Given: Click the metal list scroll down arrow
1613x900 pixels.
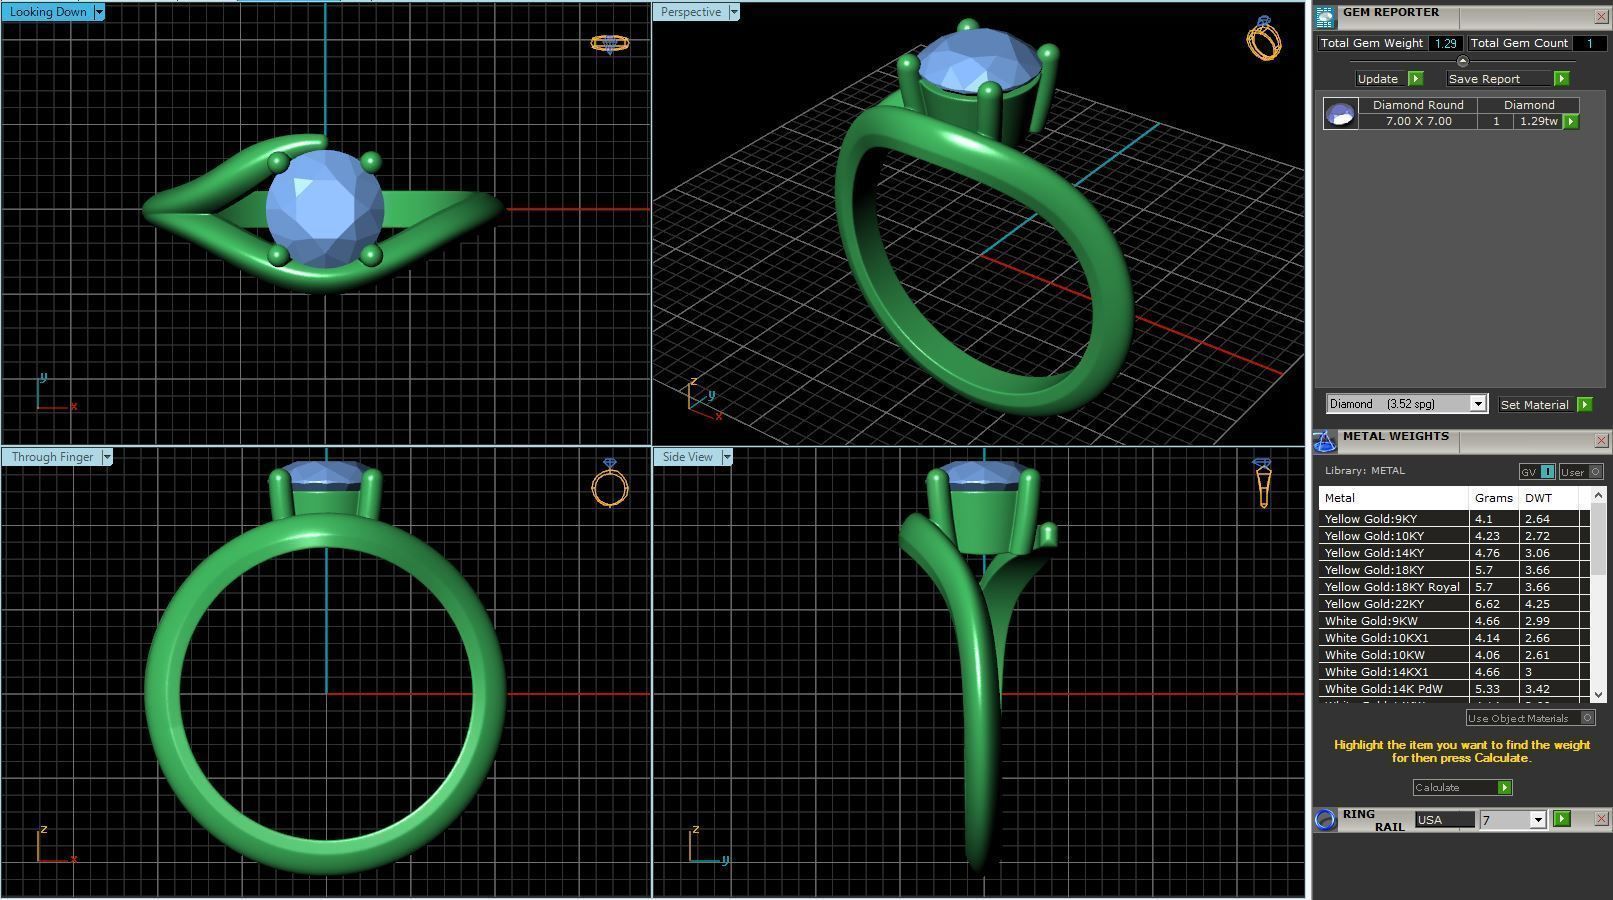Looking at the screenshot, I should [x=1597, y=694].
